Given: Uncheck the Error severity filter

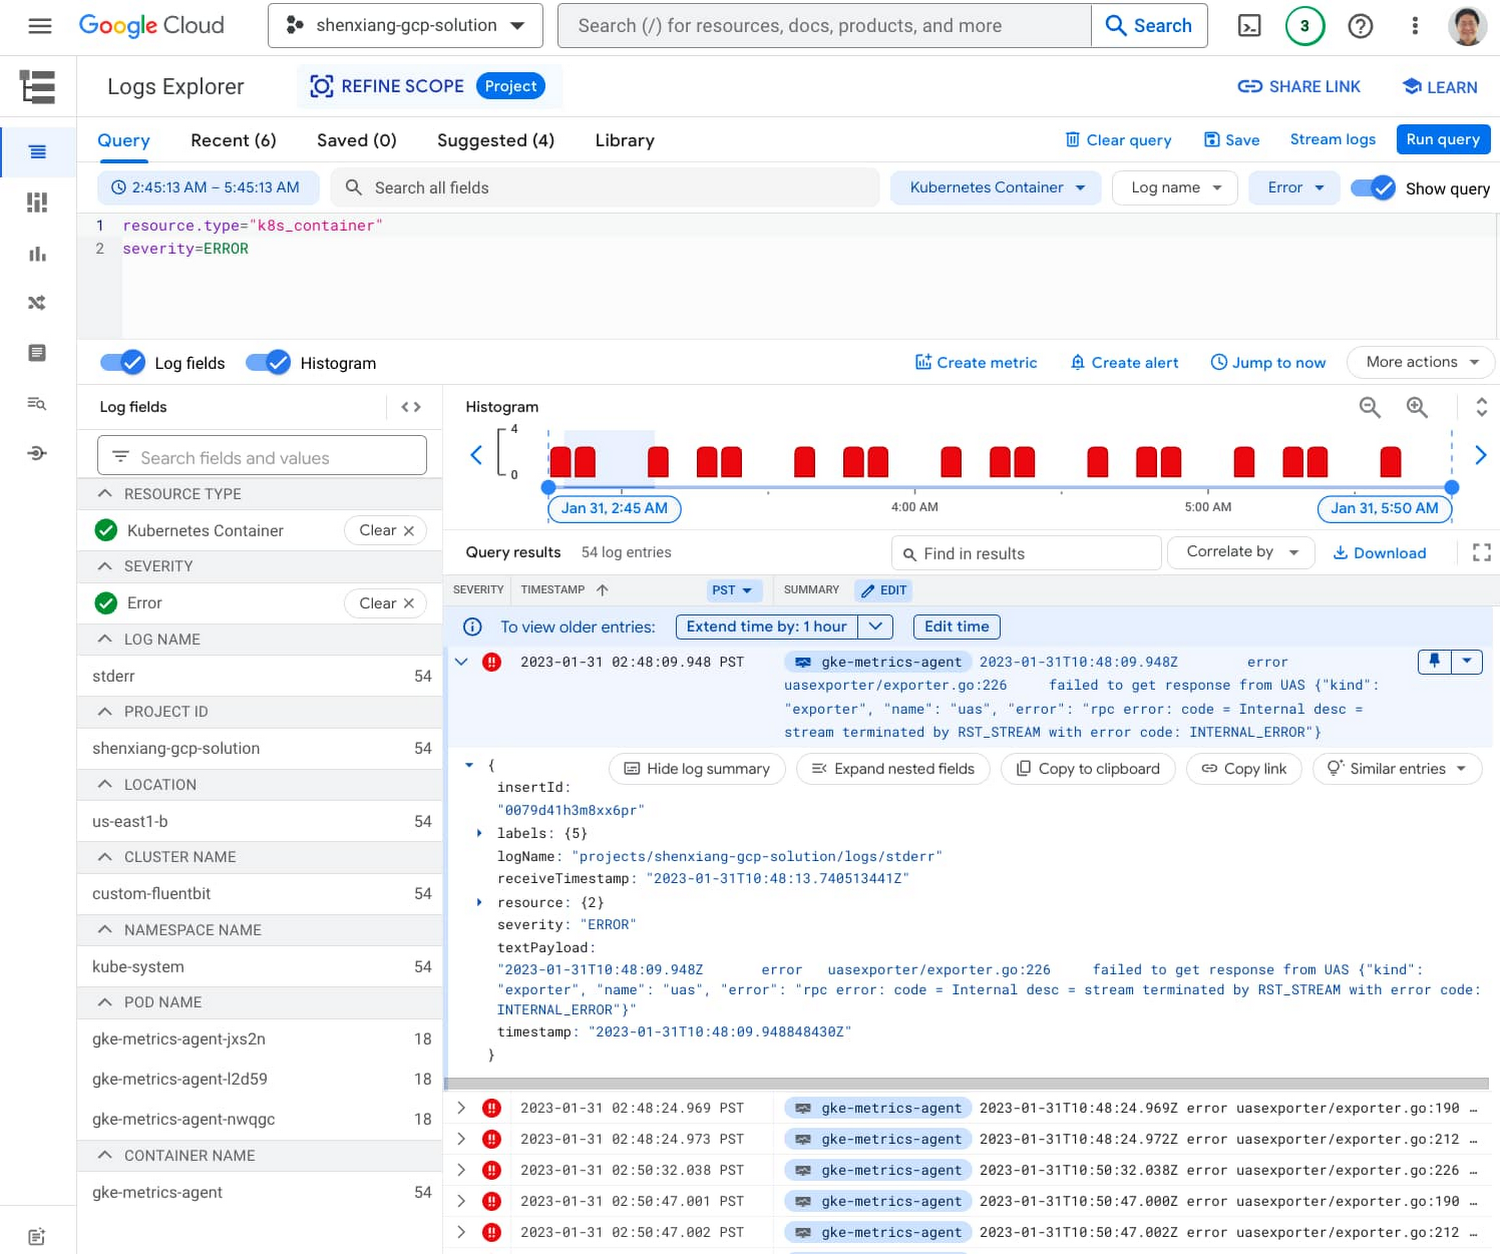Looking at the screenshot, I should tap(106, 603).
